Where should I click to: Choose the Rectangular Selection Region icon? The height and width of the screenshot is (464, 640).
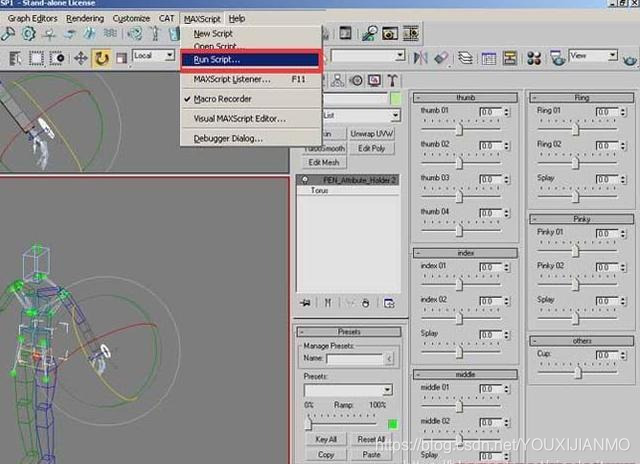point(36,58)
